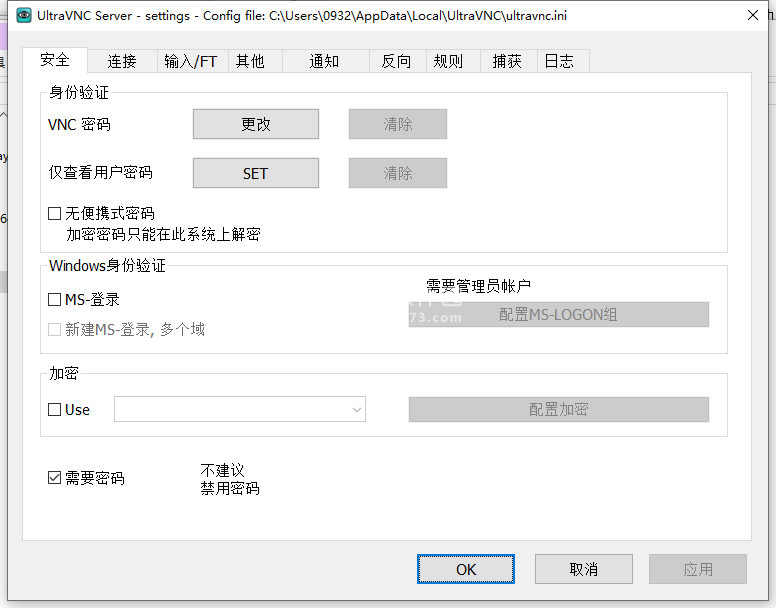Click 取消 to cancel changes
The width and height of the screenshot is (776, 608).
coord(584,569)
